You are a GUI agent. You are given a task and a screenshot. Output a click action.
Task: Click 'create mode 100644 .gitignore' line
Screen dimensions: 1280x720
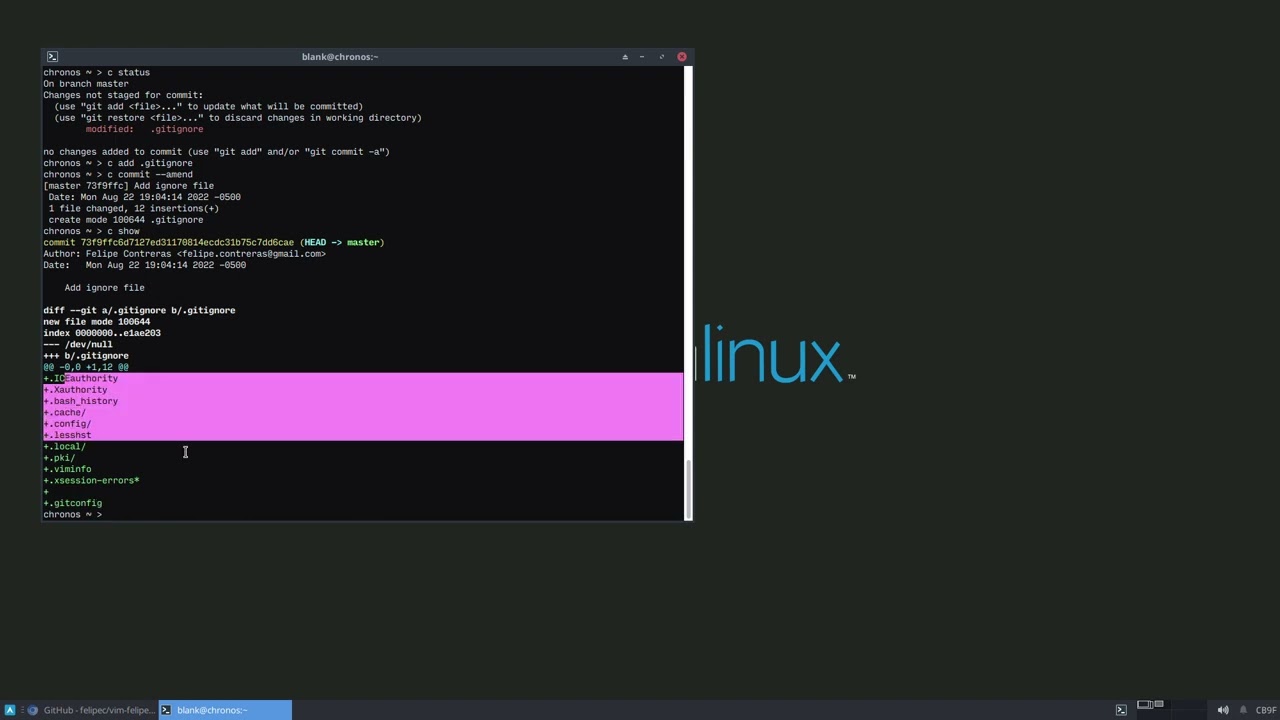click(x=126, y=220)
